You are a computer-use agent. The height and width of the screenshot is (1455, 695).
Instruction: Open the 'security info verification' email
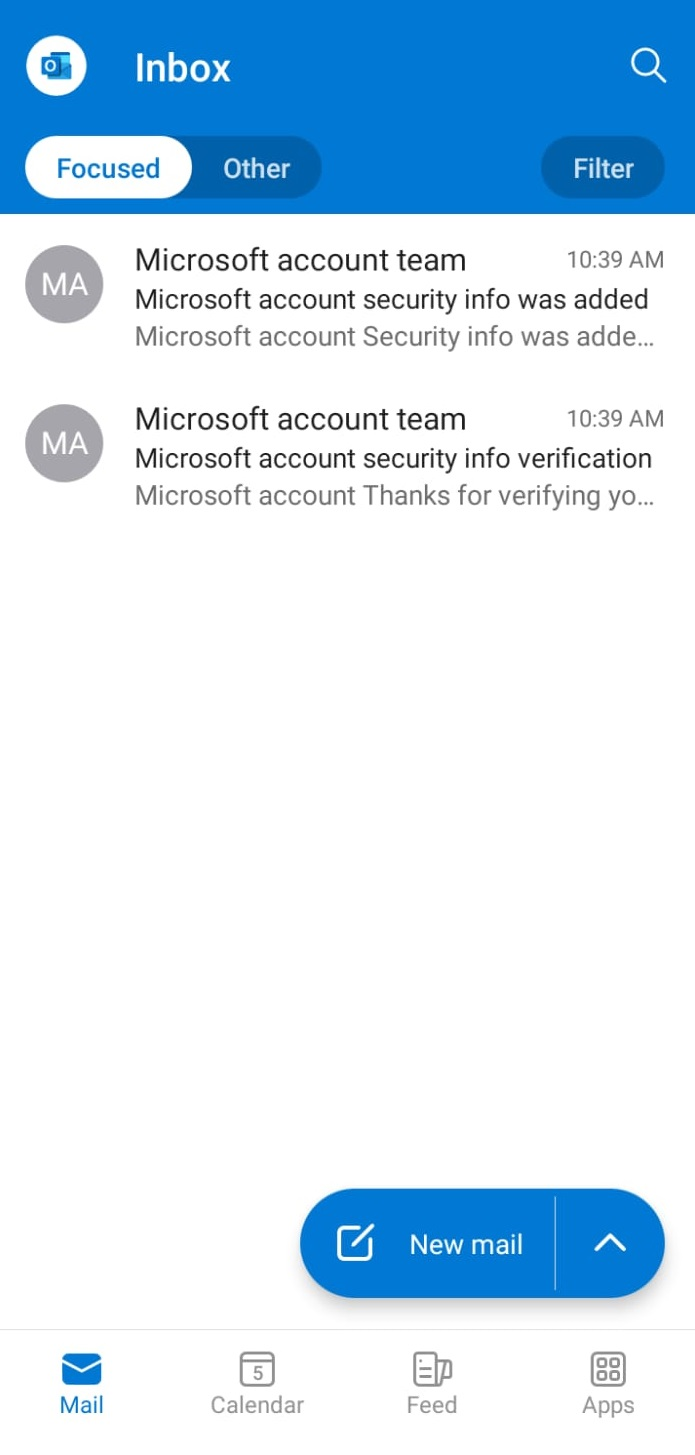347,457
